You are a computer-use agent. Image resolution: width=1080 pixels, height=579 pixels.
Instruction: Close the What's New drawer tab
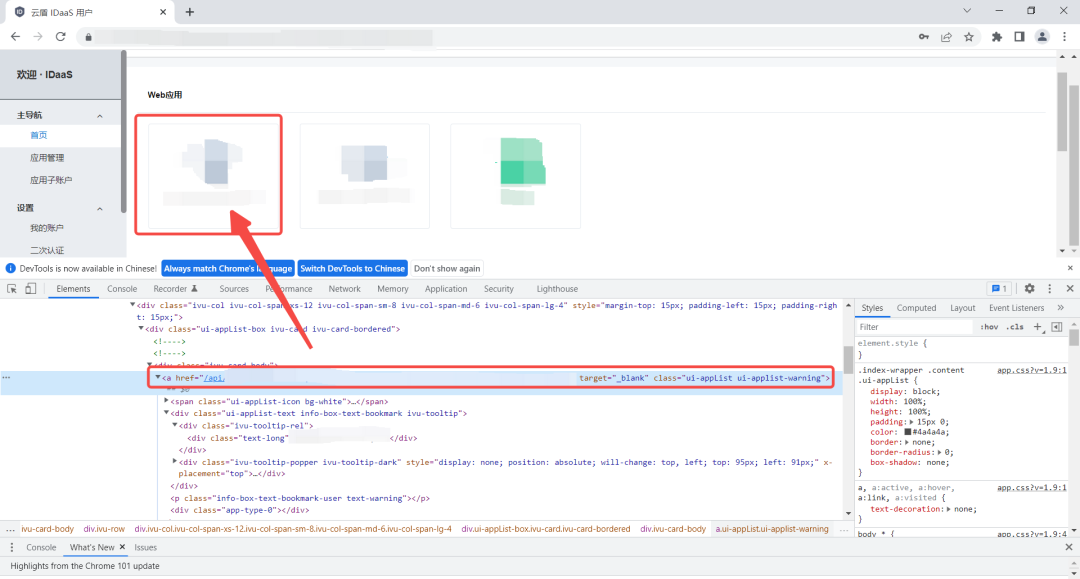(x=123, y=547)
